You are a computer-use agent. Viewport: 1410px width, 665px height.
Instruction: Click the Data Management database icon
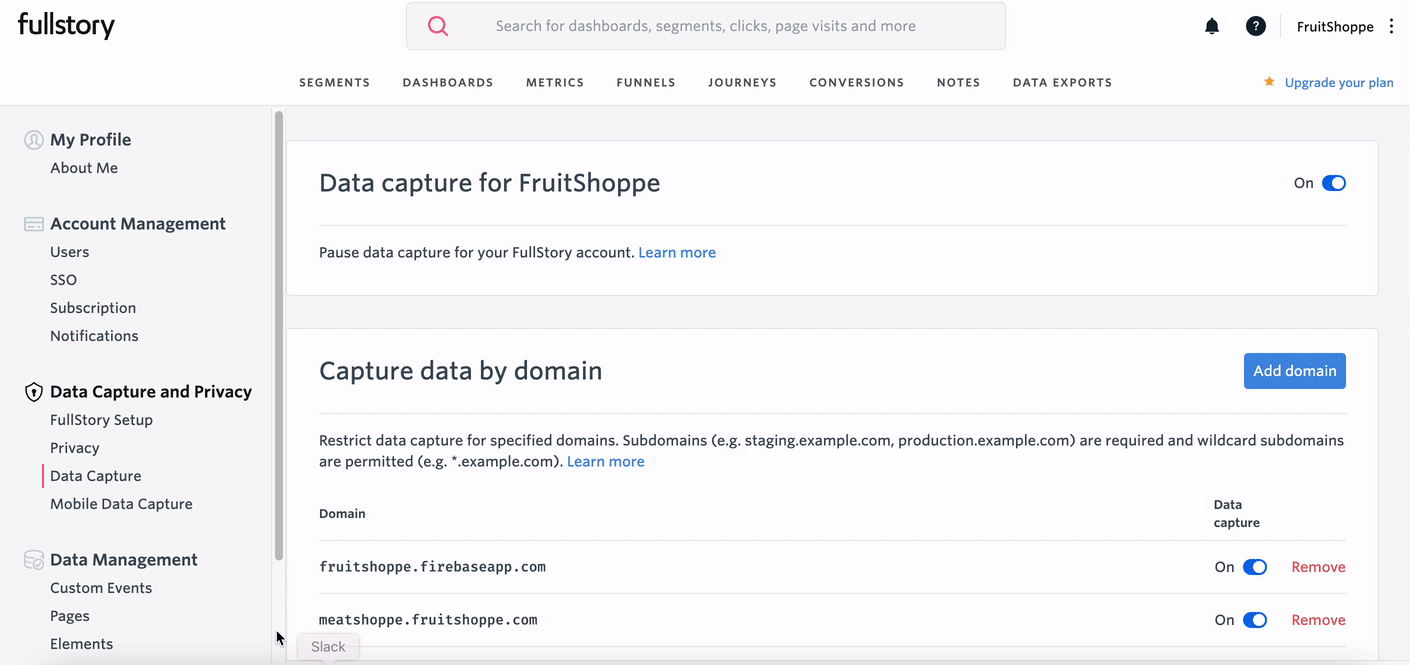click(x=34, y=560)
